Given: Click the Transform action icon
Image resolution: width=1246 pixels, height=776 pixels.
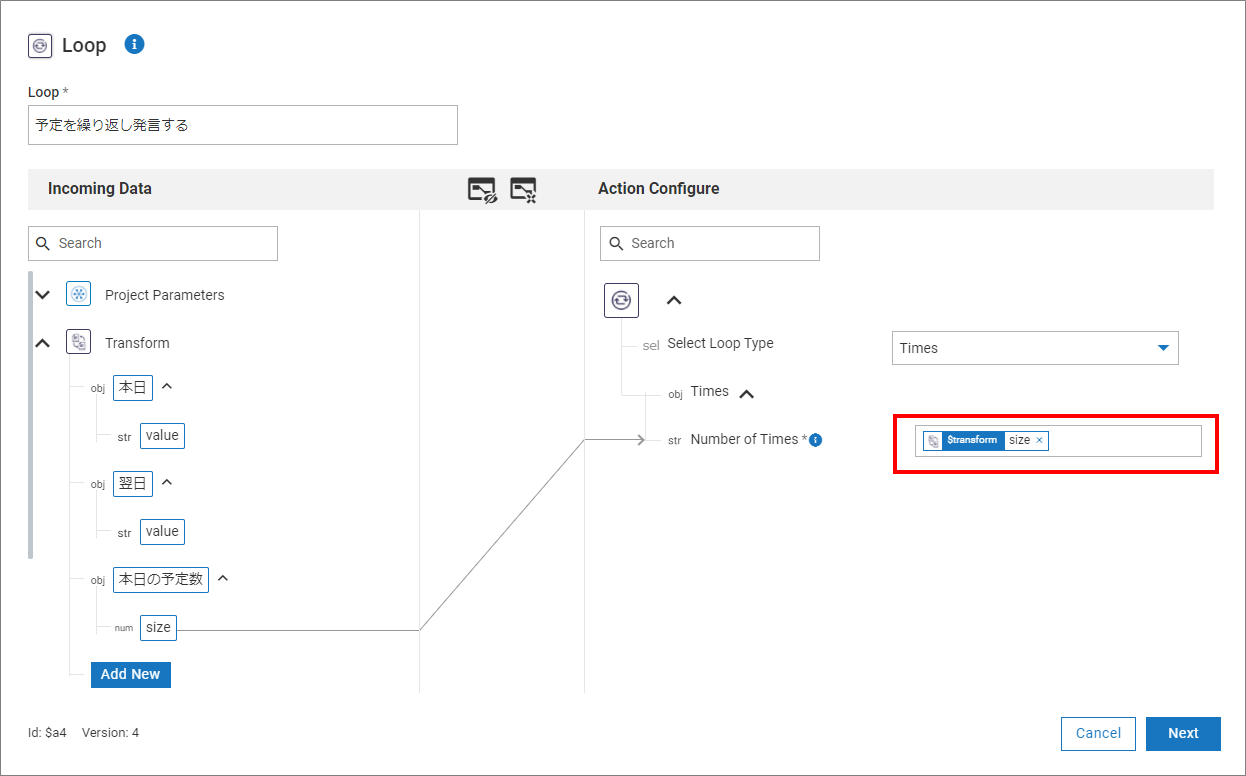Looking at the screenshot, I should pyautogui.click(x=78, y=343).
